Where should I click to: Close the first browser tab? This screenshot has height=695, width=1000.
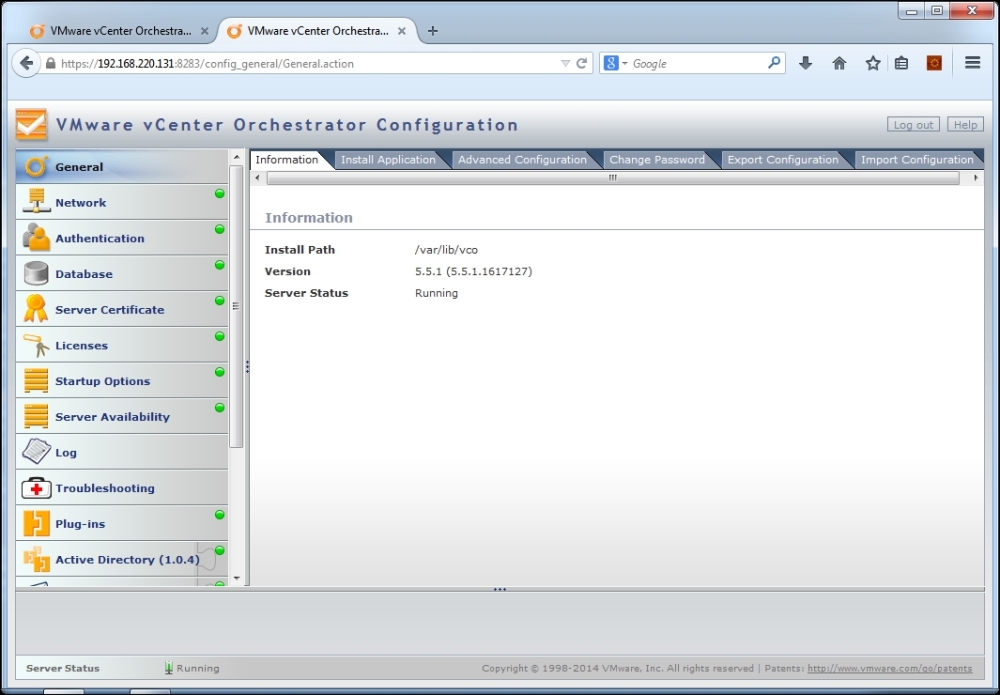pyautogui.click(x=204, y=31)
